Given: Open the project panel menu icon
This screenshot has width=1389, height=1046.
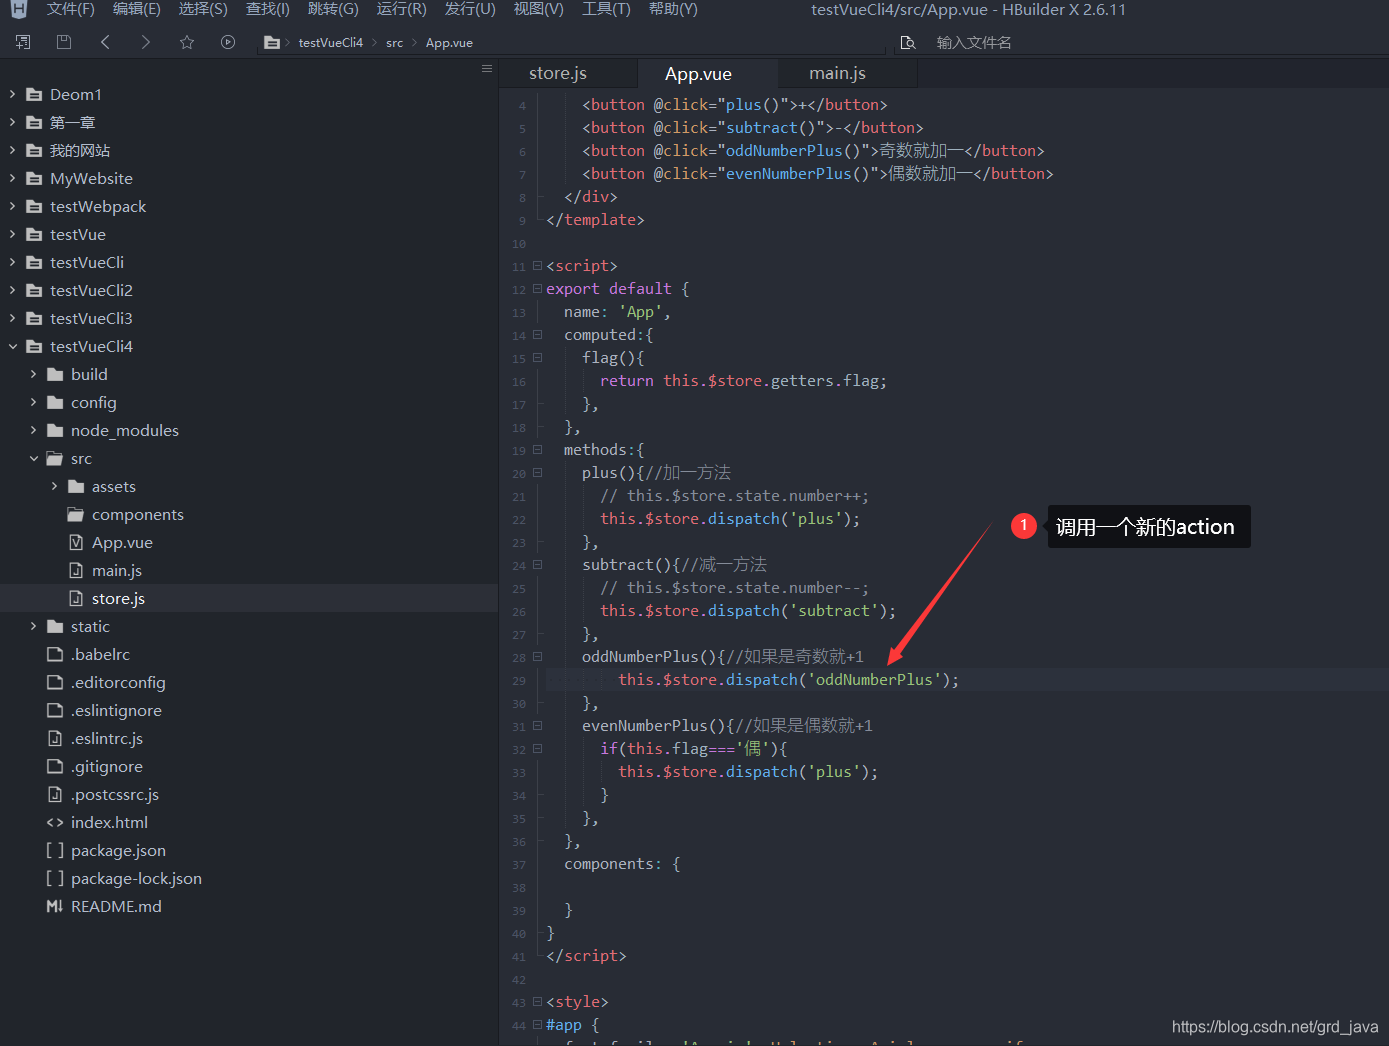Looking at the screenshot, I should tap(487, 68).
